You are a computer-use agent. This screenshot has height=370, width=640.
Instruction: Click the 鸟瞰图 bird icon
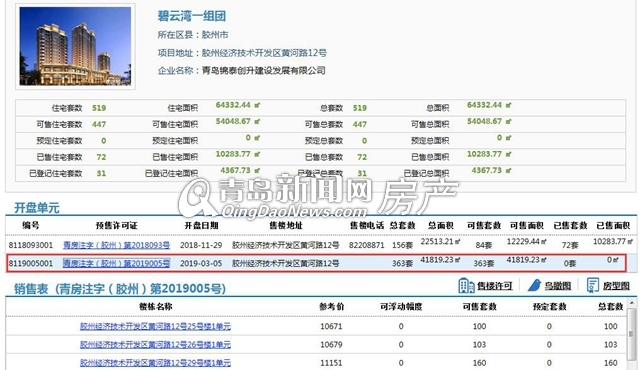pyautogui.click(x=534, y=285)
